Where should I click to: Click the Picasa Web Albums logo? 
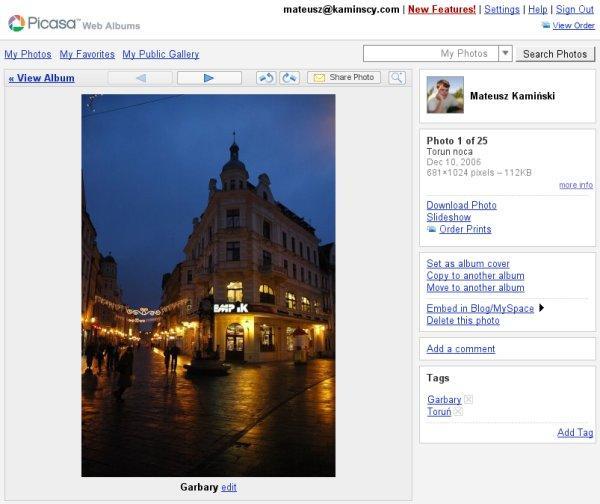(74, 23)
